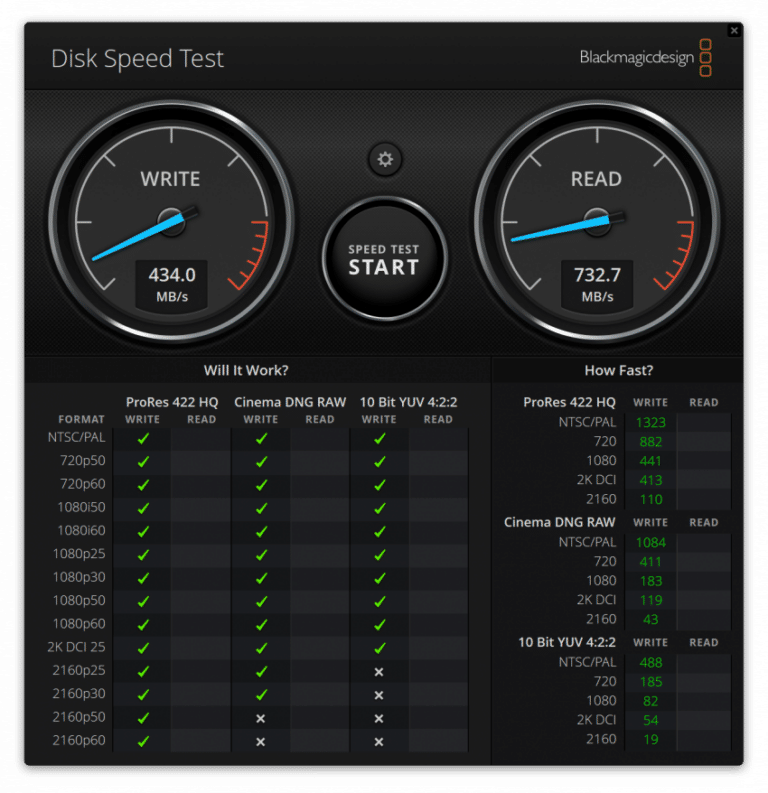Click the 882 write value
Screen dimensions: 768x793
[x=650, y=442]
